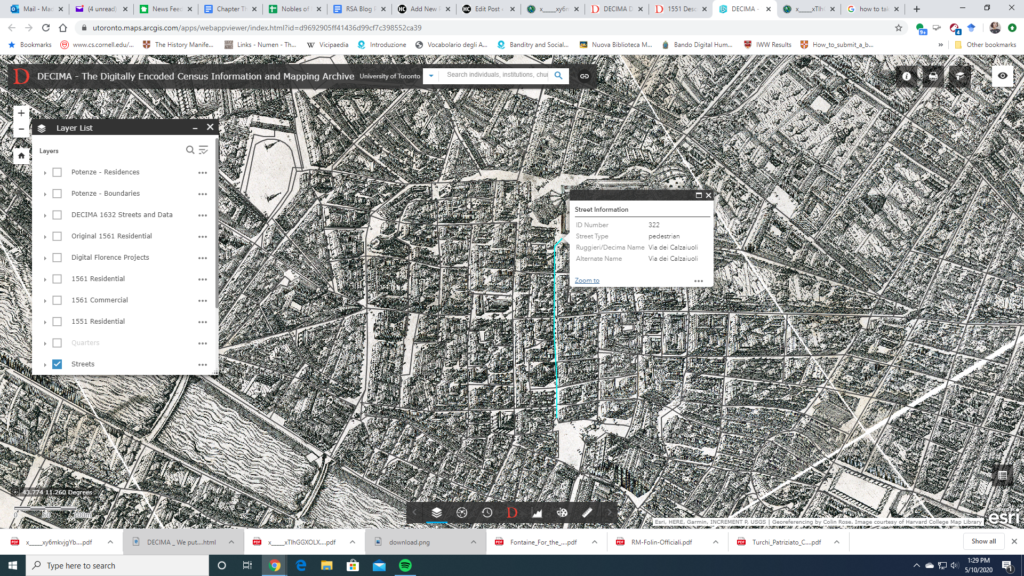Viewport: 1024px width, 576px height.
Task: Open the search source dropdown arrow
Action: point(431,76)
